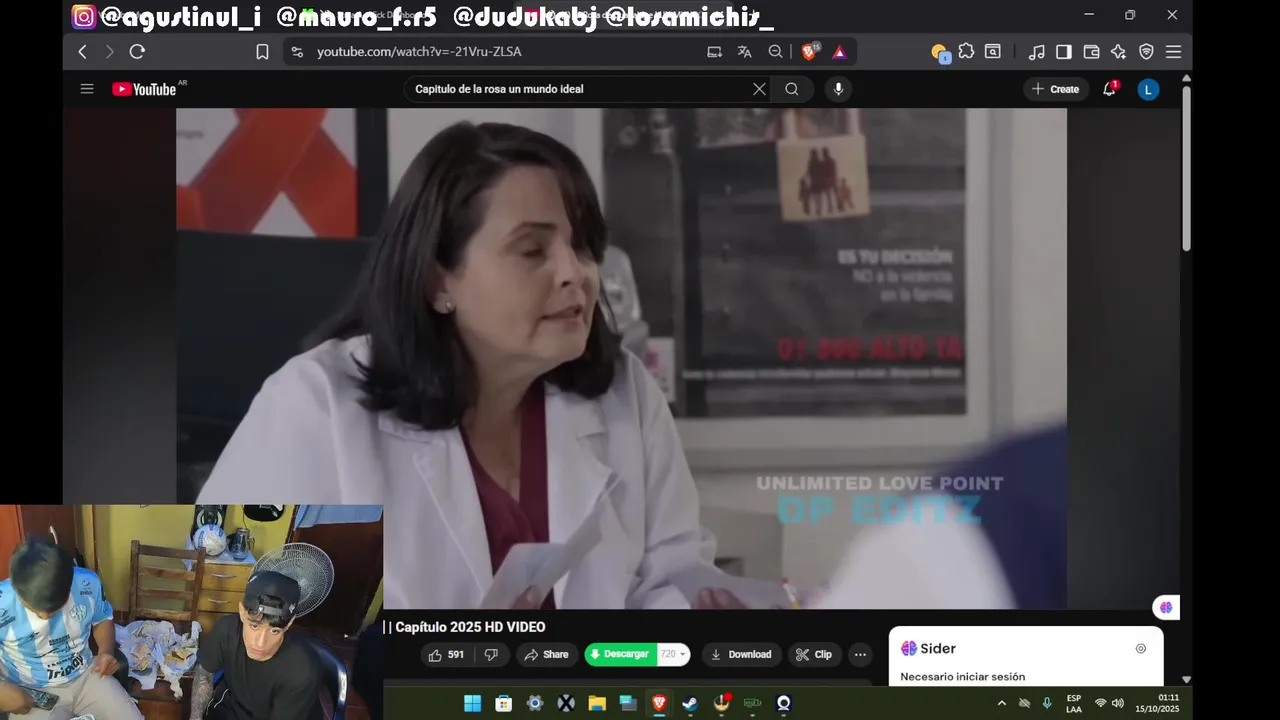
Task: Open the account avatar L menu
Action: coord(1148,89)
